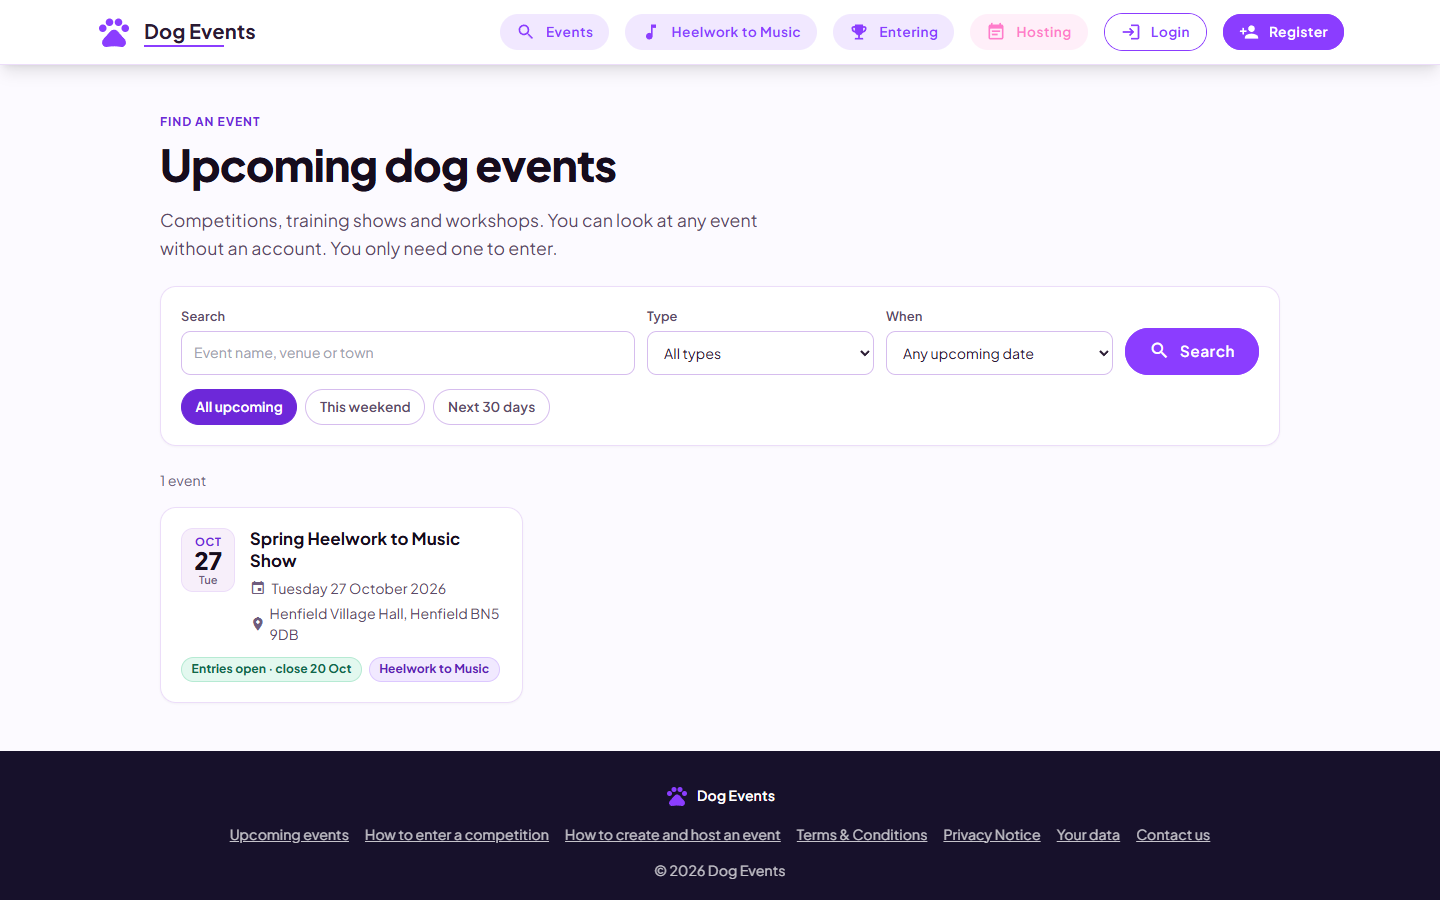Open Terms & Conditions footer link
This screenshot has height=900, width=1440.
[x=862, y=835]
